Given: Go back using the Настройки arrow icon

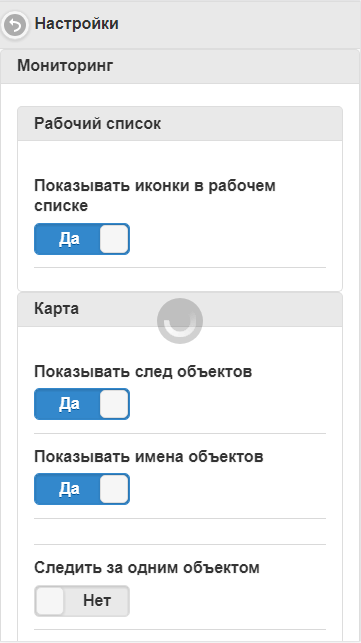Looking at the screenshot, I should 15,25.
